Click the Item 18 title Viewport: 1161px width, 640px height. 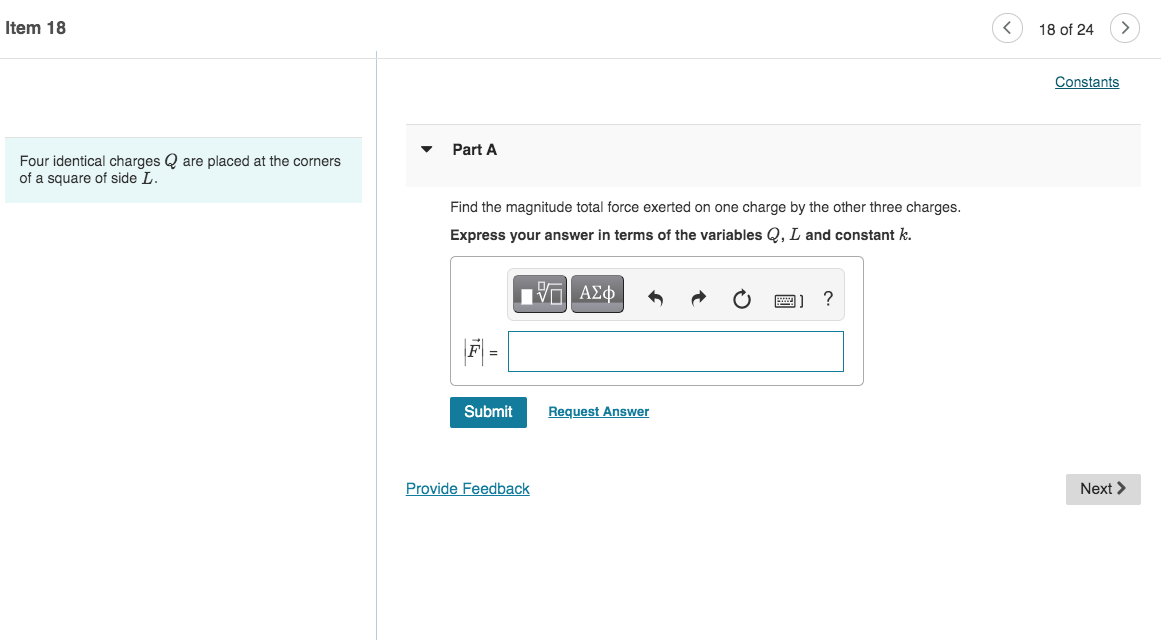click(35, 27)
